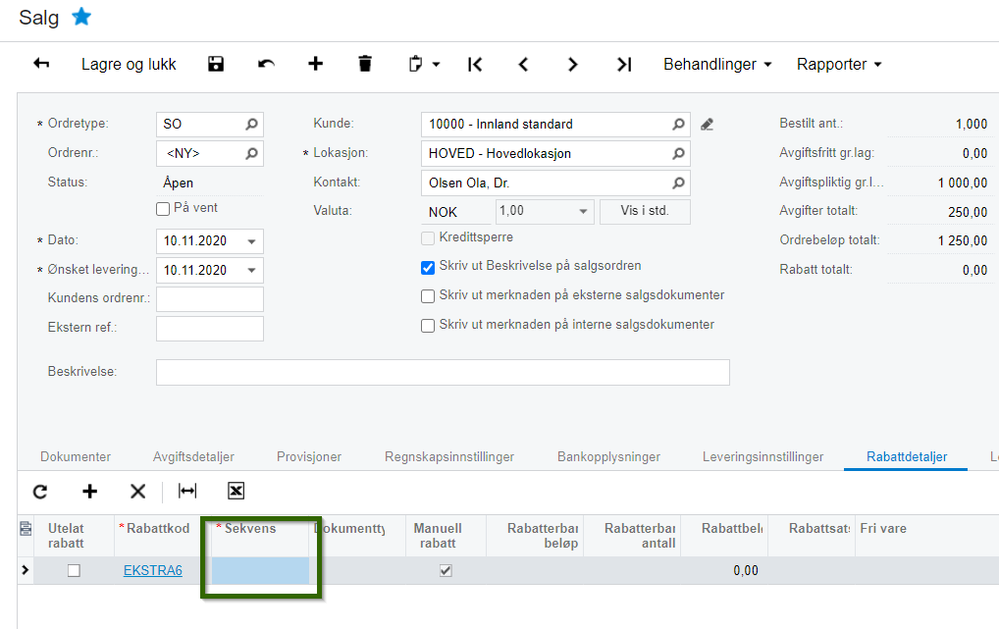The height and width of the screenshot is (629, 999).
Task: Save the order with the floppy disk icon
Action: 216,64
